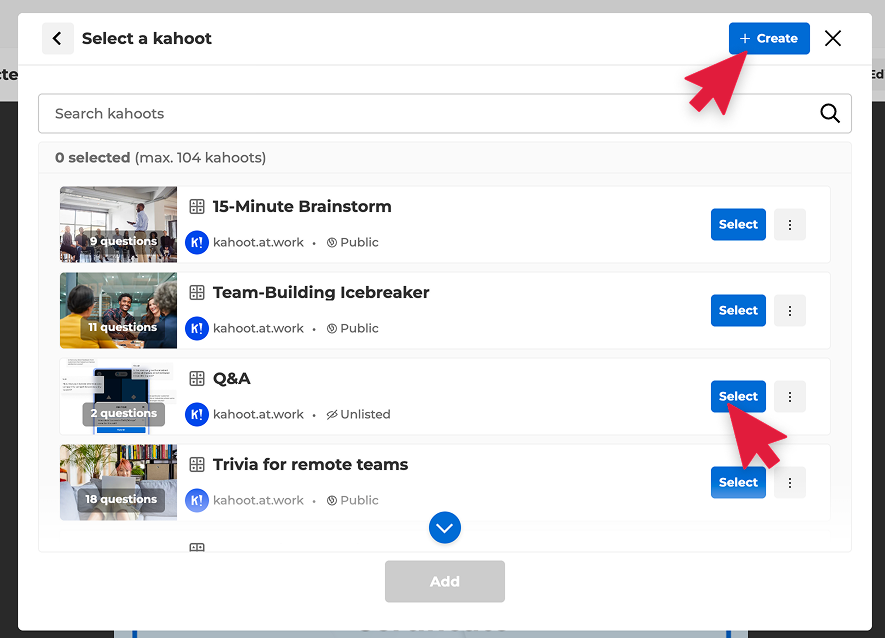Click the kahoot type icon beside 15-Minute Brainstorm
Screen dimensions: 885x638
[x=197, y=207]
